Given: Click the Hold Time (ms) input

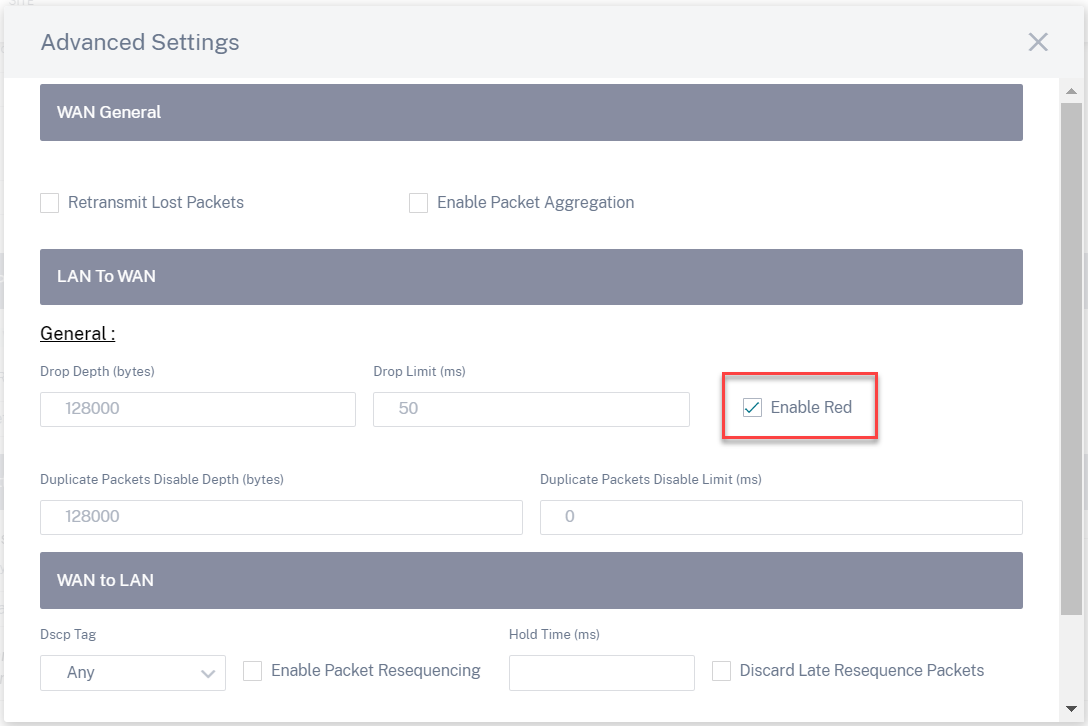Looking at the screenshot, I should (x=602, y=673).
